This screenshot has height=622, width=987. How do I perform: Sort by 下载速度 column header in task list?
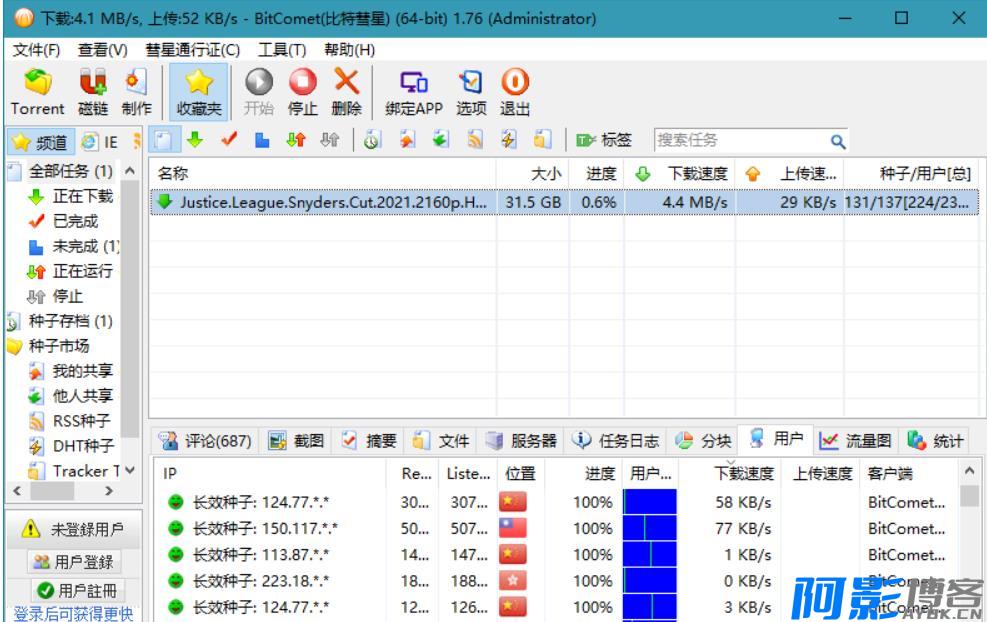tap(680, 173)
